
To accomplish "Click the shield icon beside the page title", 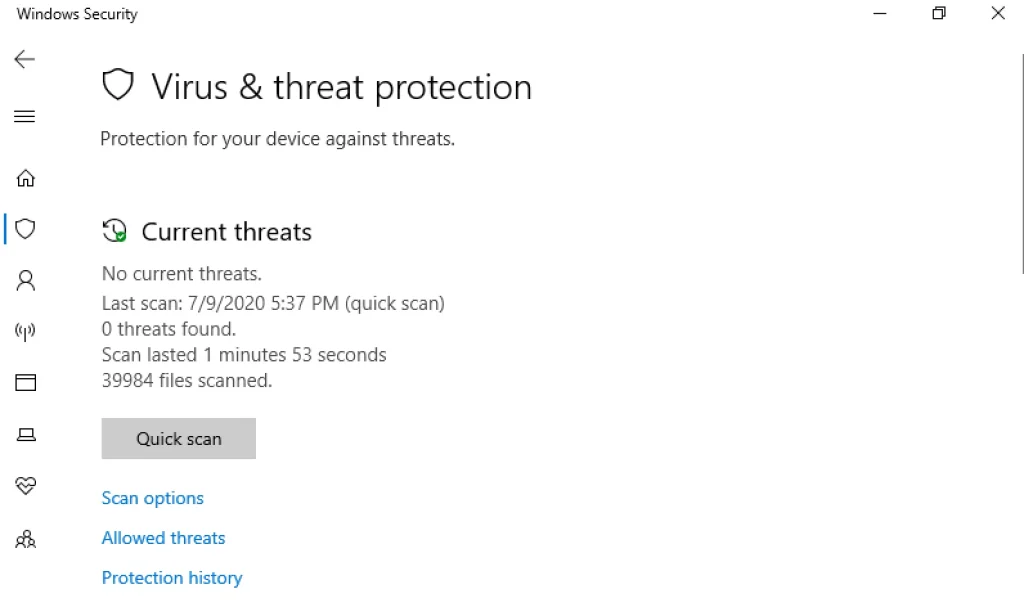I will tap(118, 85).
